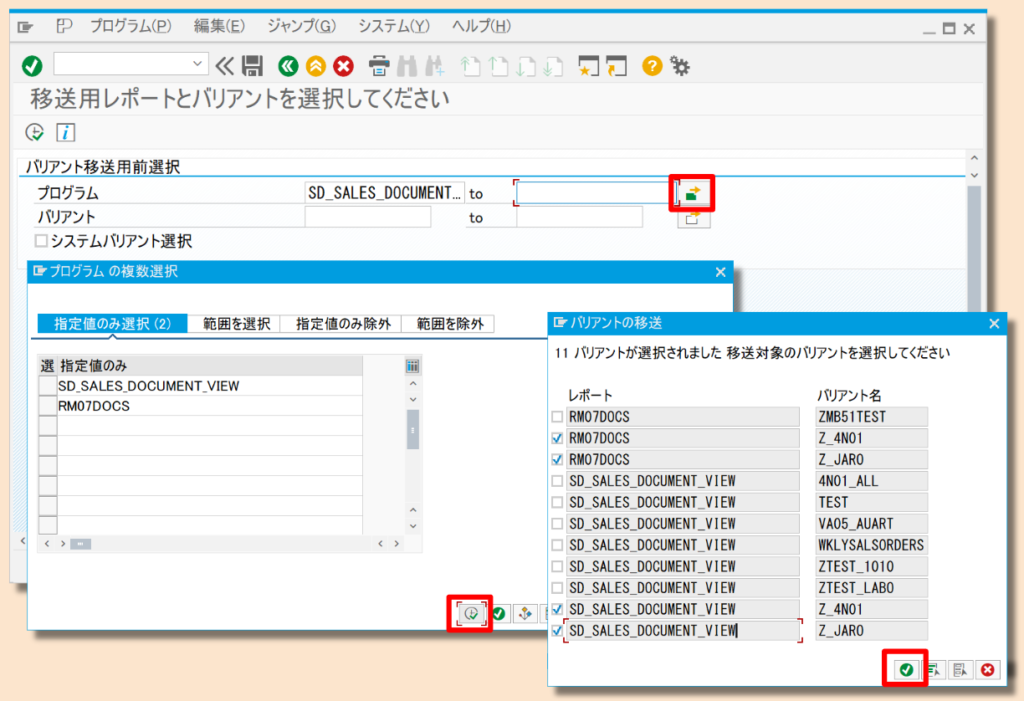Viewport: 1024px width, 701px height.
Task: Click the green Enter checkmark in main toolbar
Action: tap(32, 65)
